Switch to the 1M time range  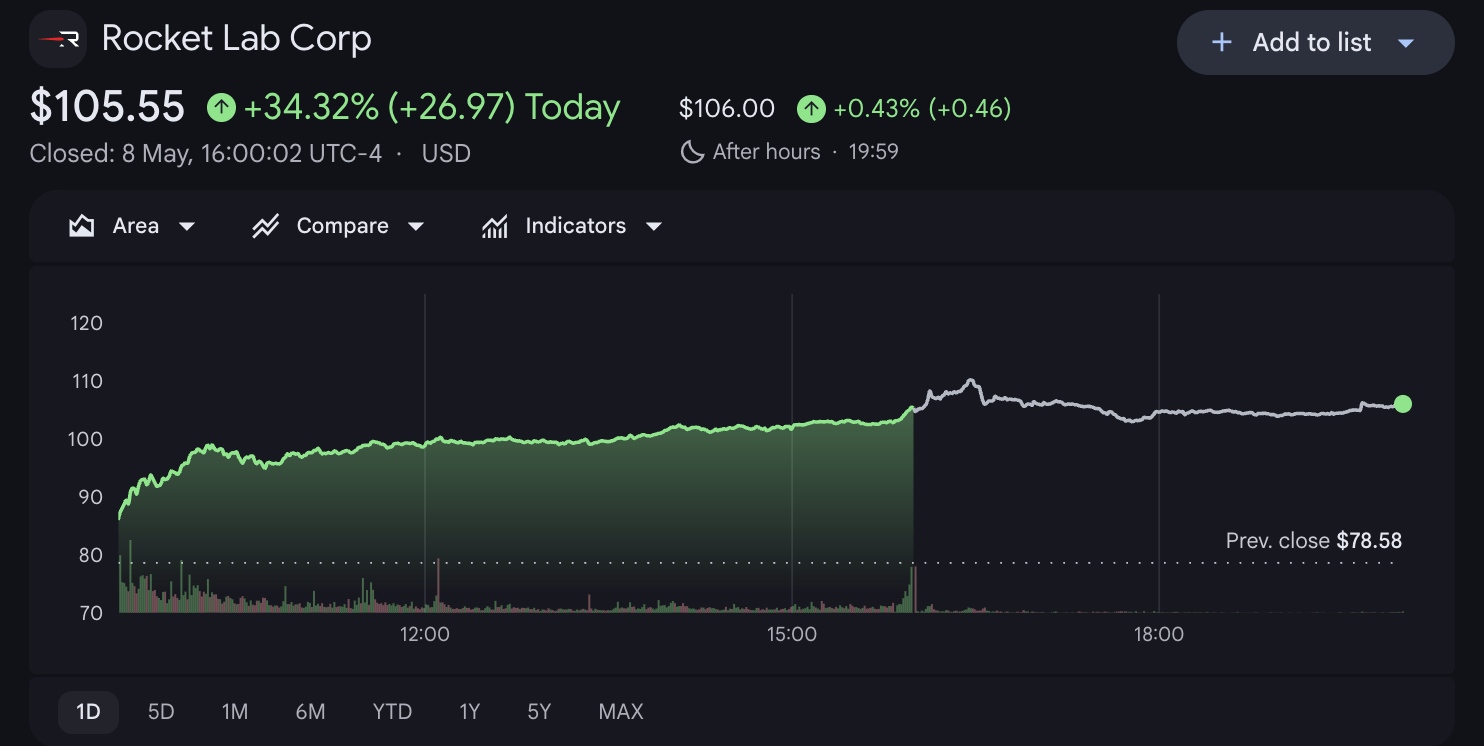235,712
